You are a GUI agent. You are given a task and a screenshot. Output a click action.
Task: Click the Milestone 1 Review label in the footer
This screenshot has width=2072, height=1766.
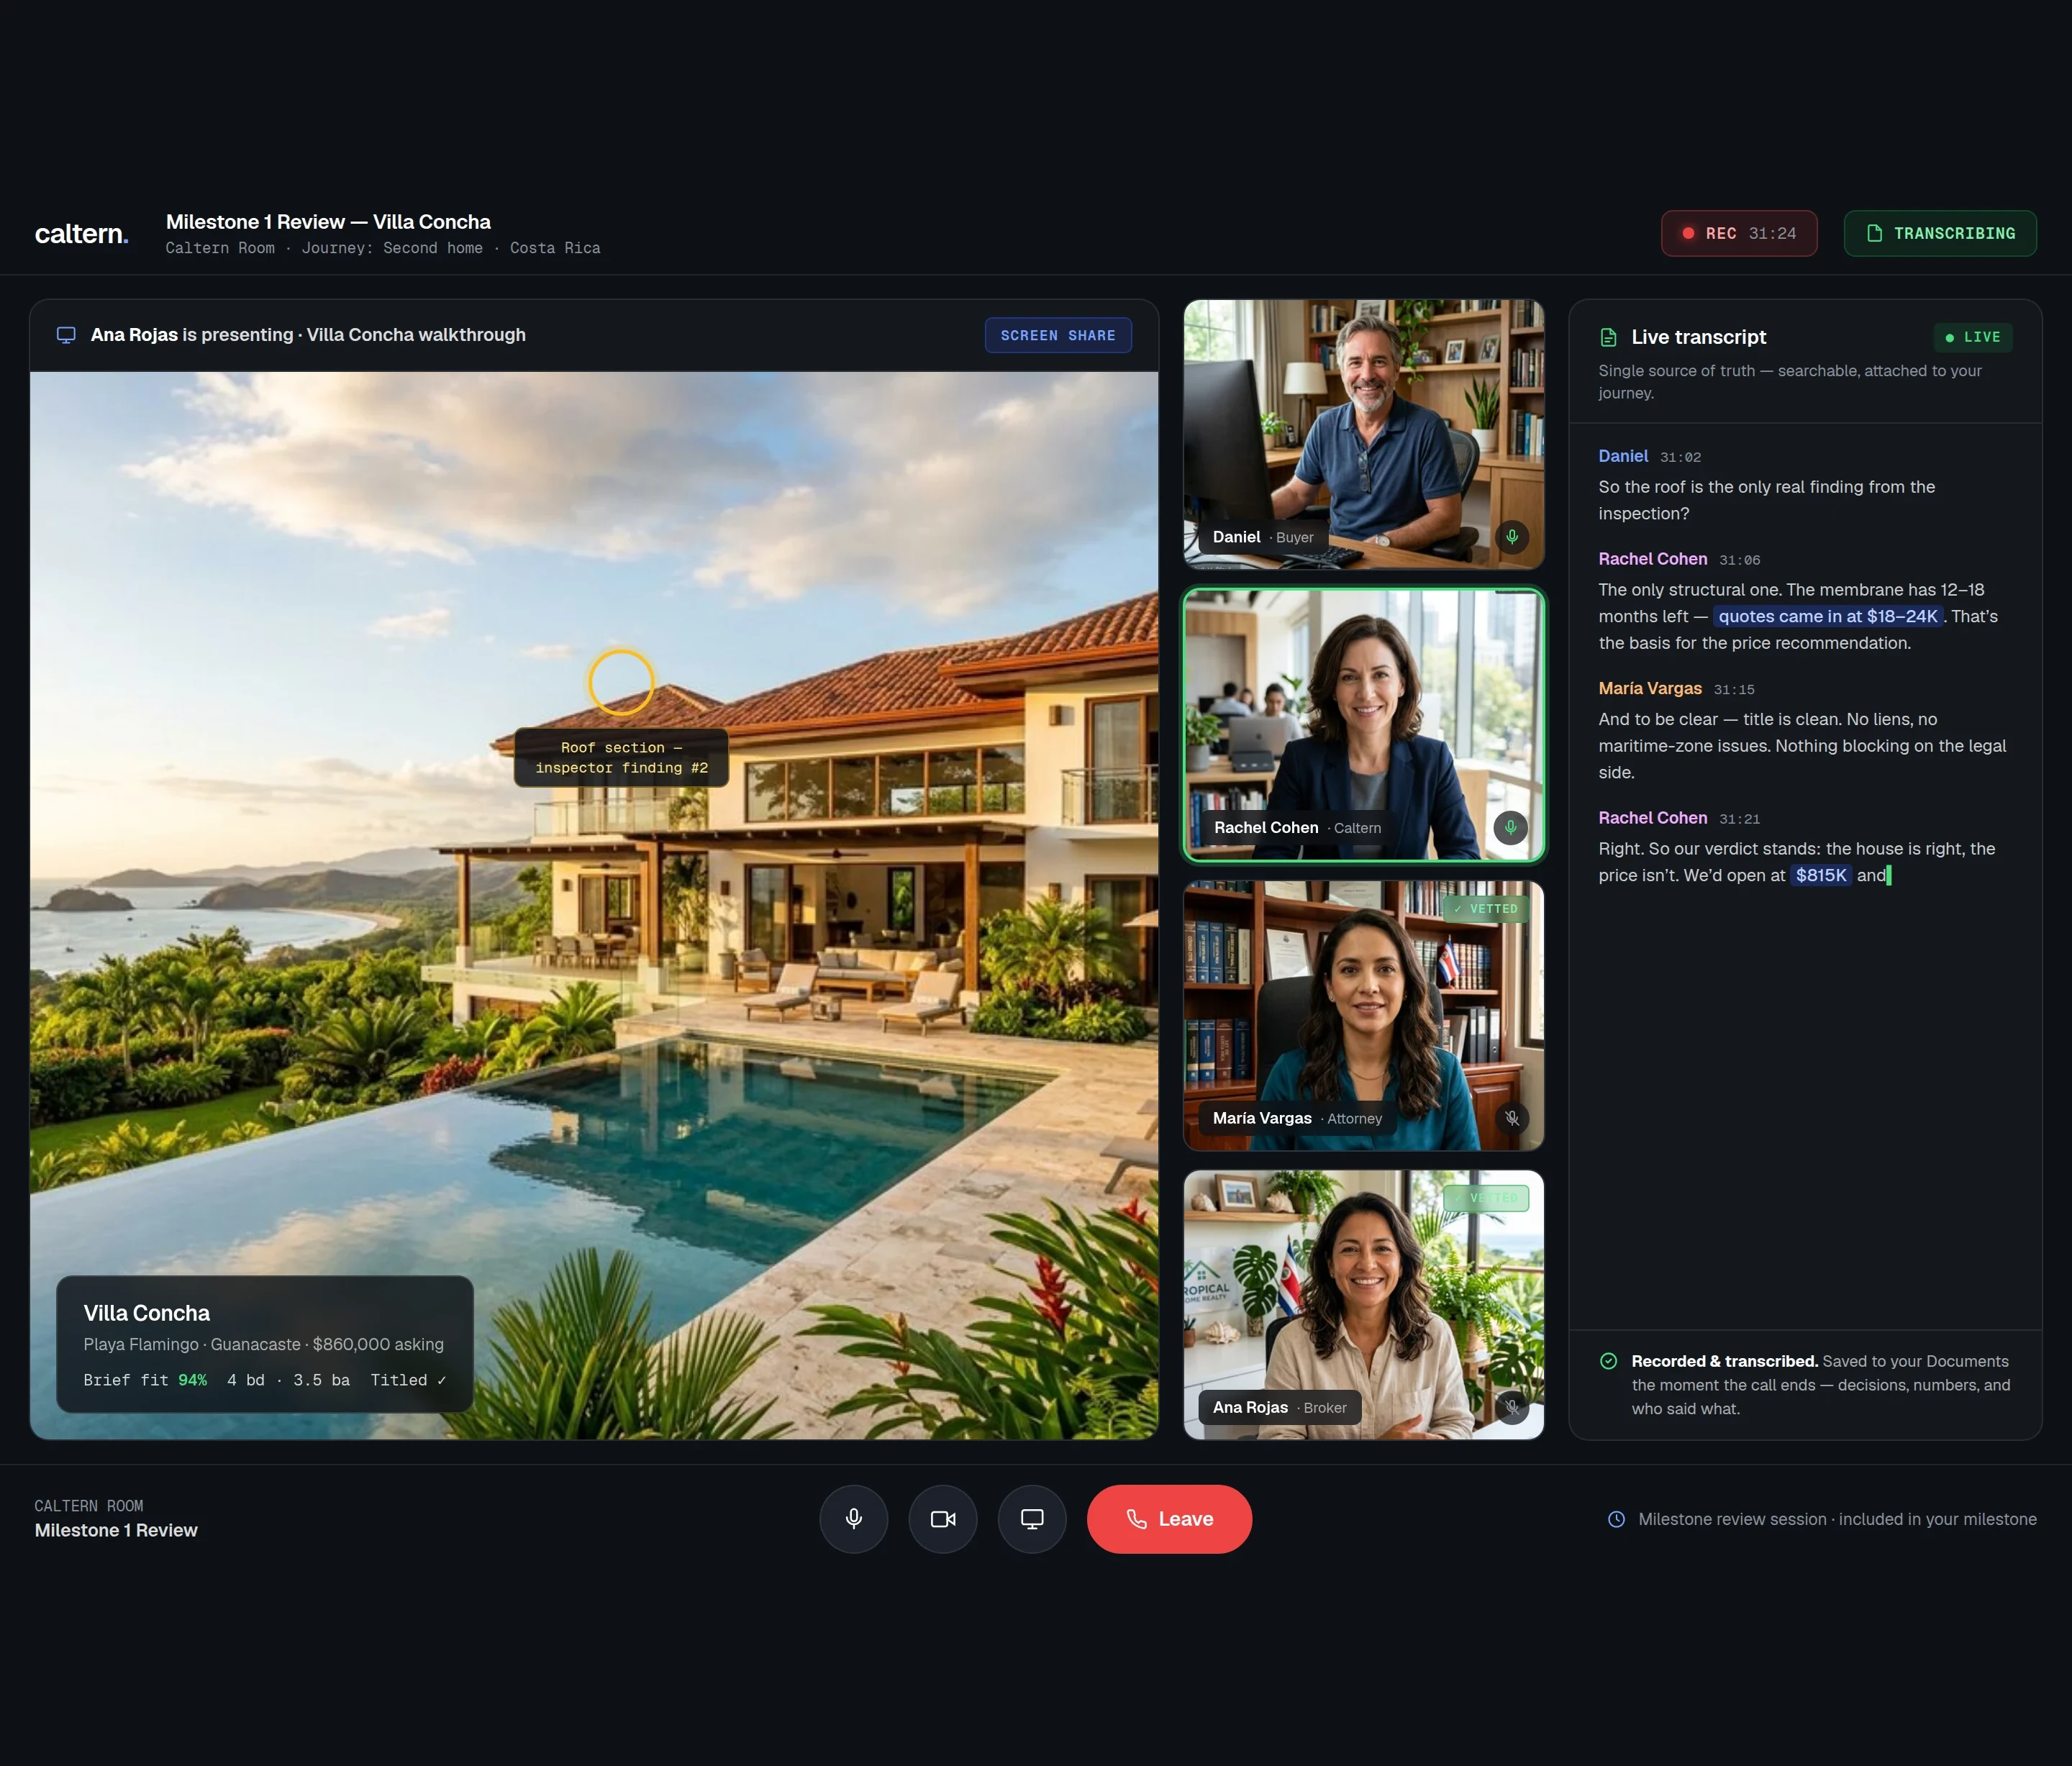coord(116,1530)
